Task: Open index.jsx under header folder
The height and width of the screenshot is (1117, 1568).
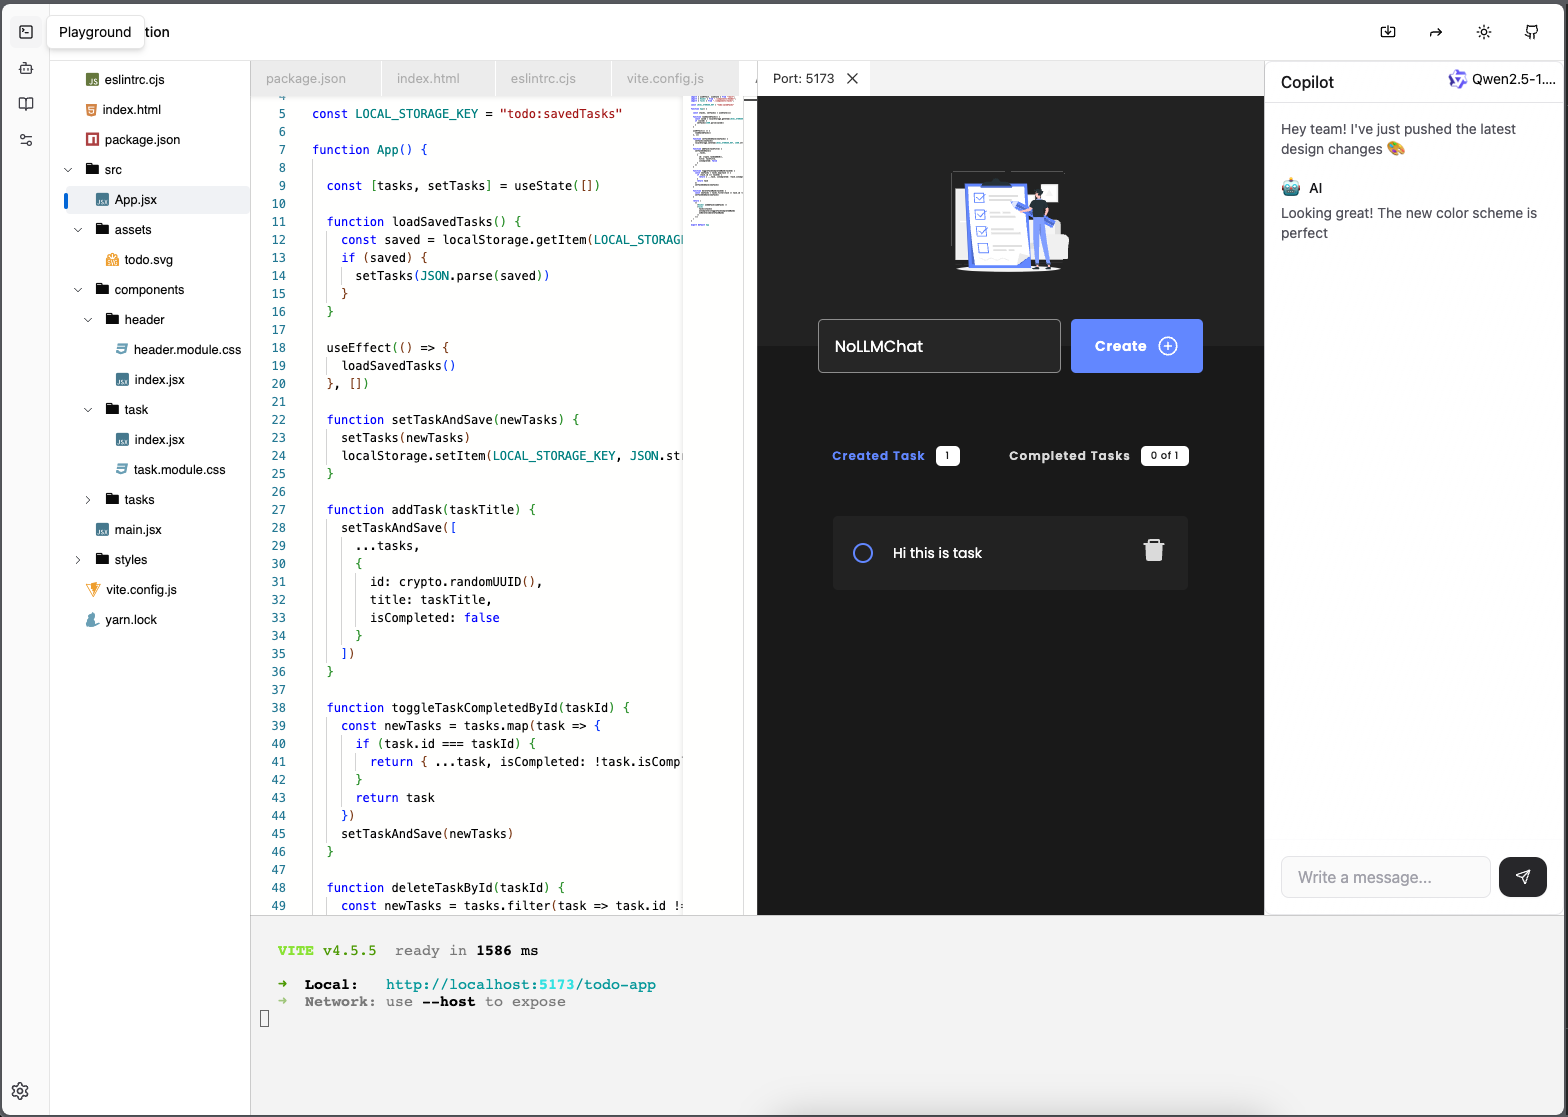Action: [x=160, y=380]
